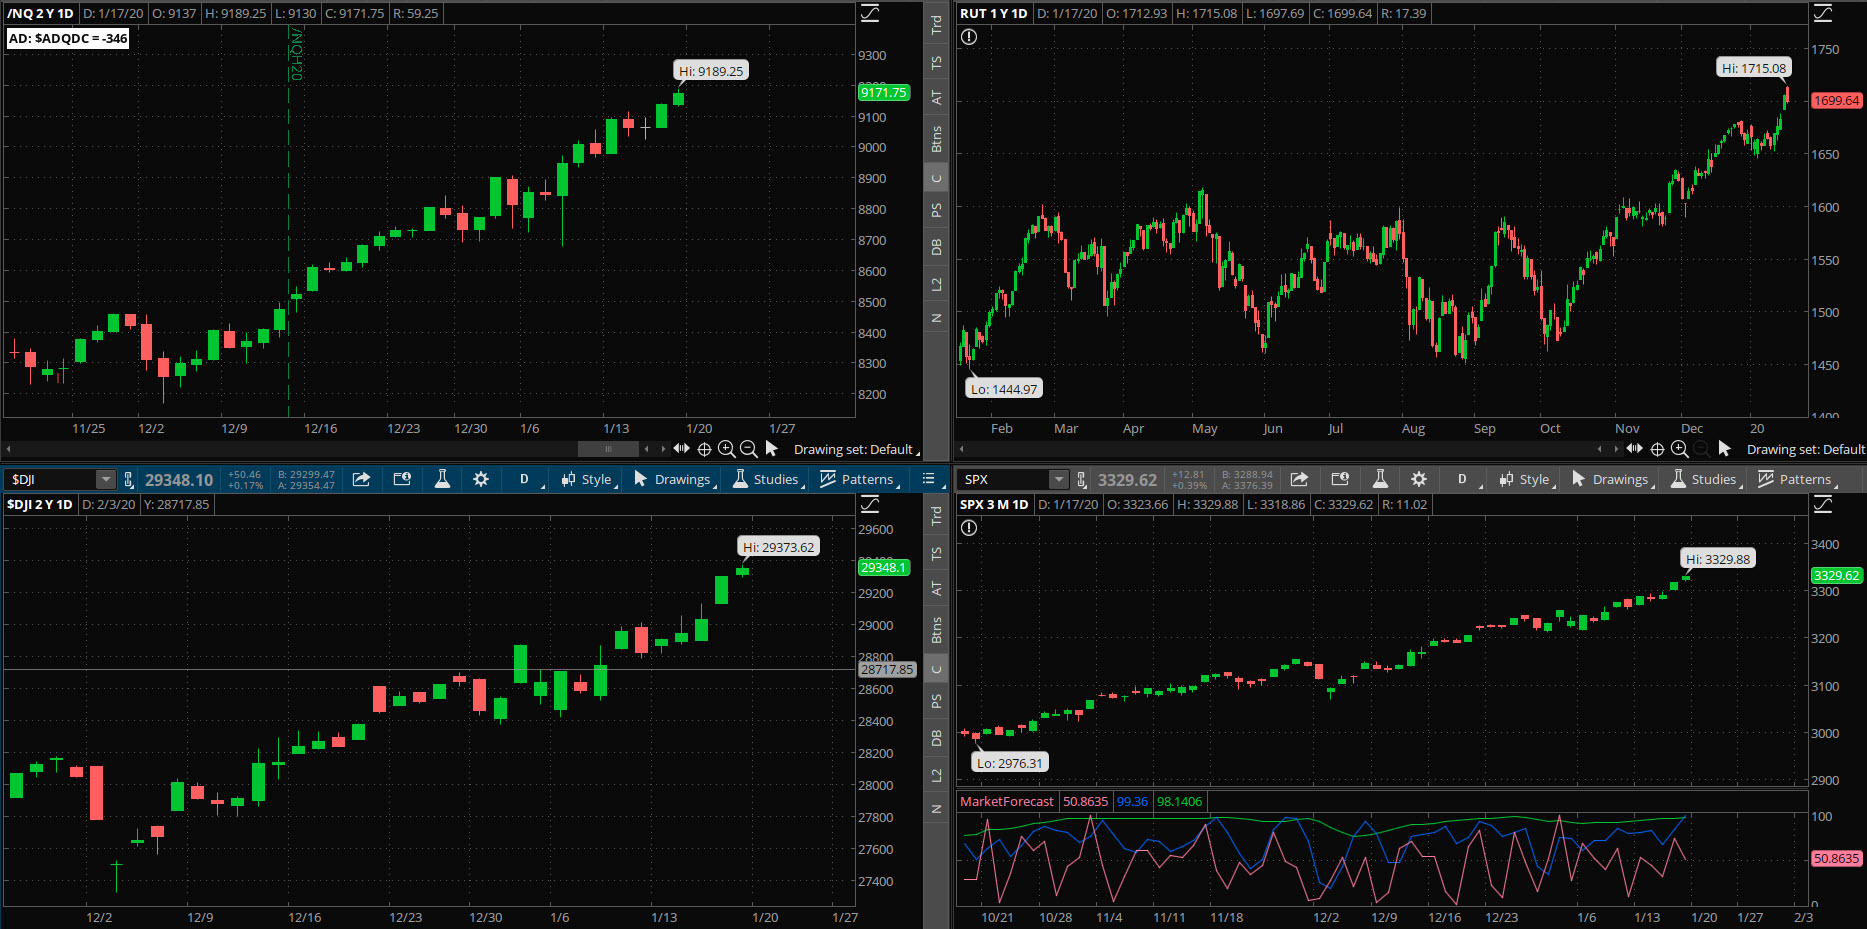Screen dimensions: 1867x929
Task: Toggle the Btns sidebar tab on /NQ chart
Action: (936, 139)
